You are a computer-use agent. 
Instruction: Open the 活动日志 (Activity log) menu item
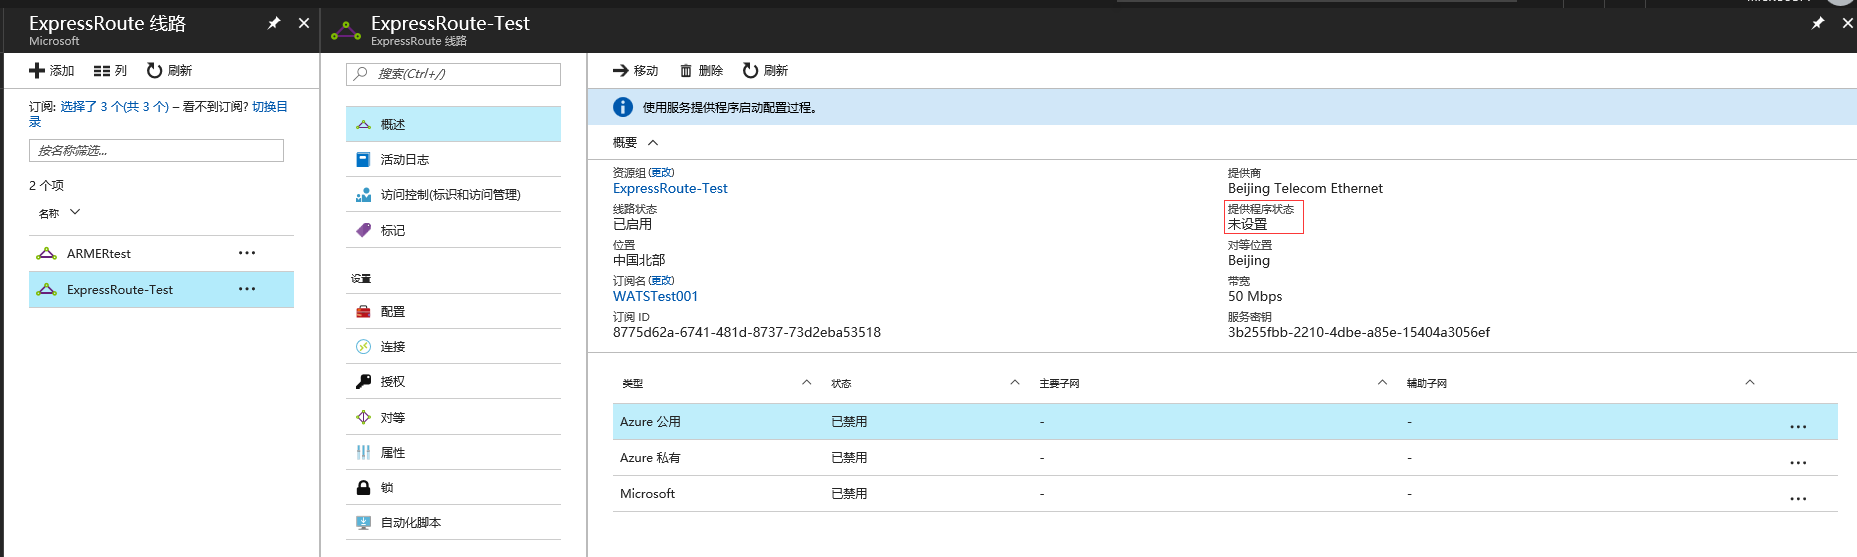tap(404, 160)
